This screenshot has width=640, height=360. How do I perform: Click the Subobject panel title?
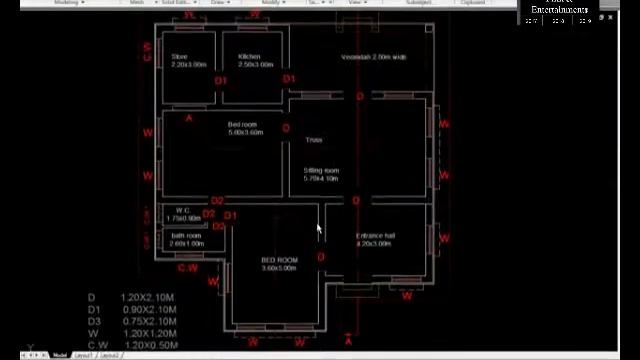419,2
